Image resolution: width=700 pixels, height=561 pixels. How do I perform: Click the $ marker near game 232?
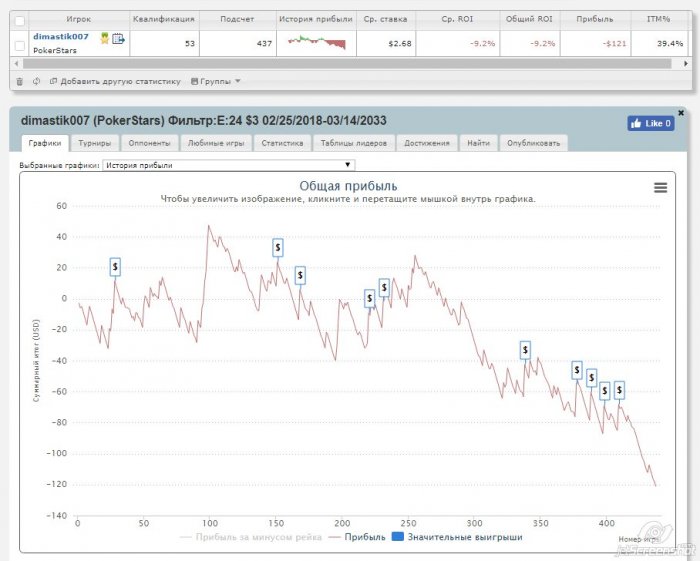point(384,287)
